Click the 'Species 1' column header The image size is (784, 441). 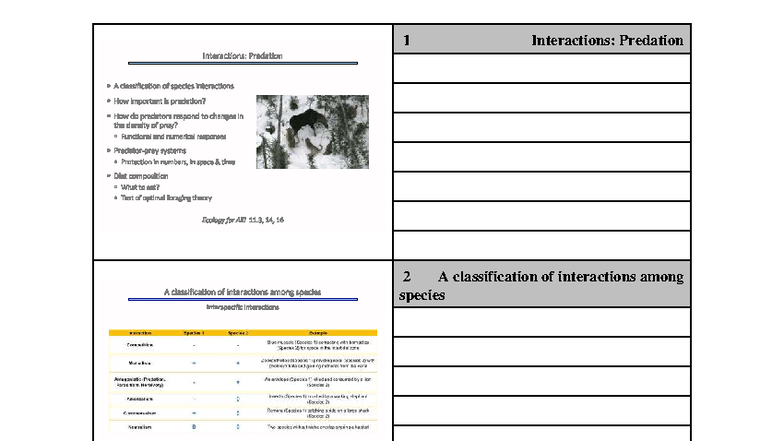[194, 333]
